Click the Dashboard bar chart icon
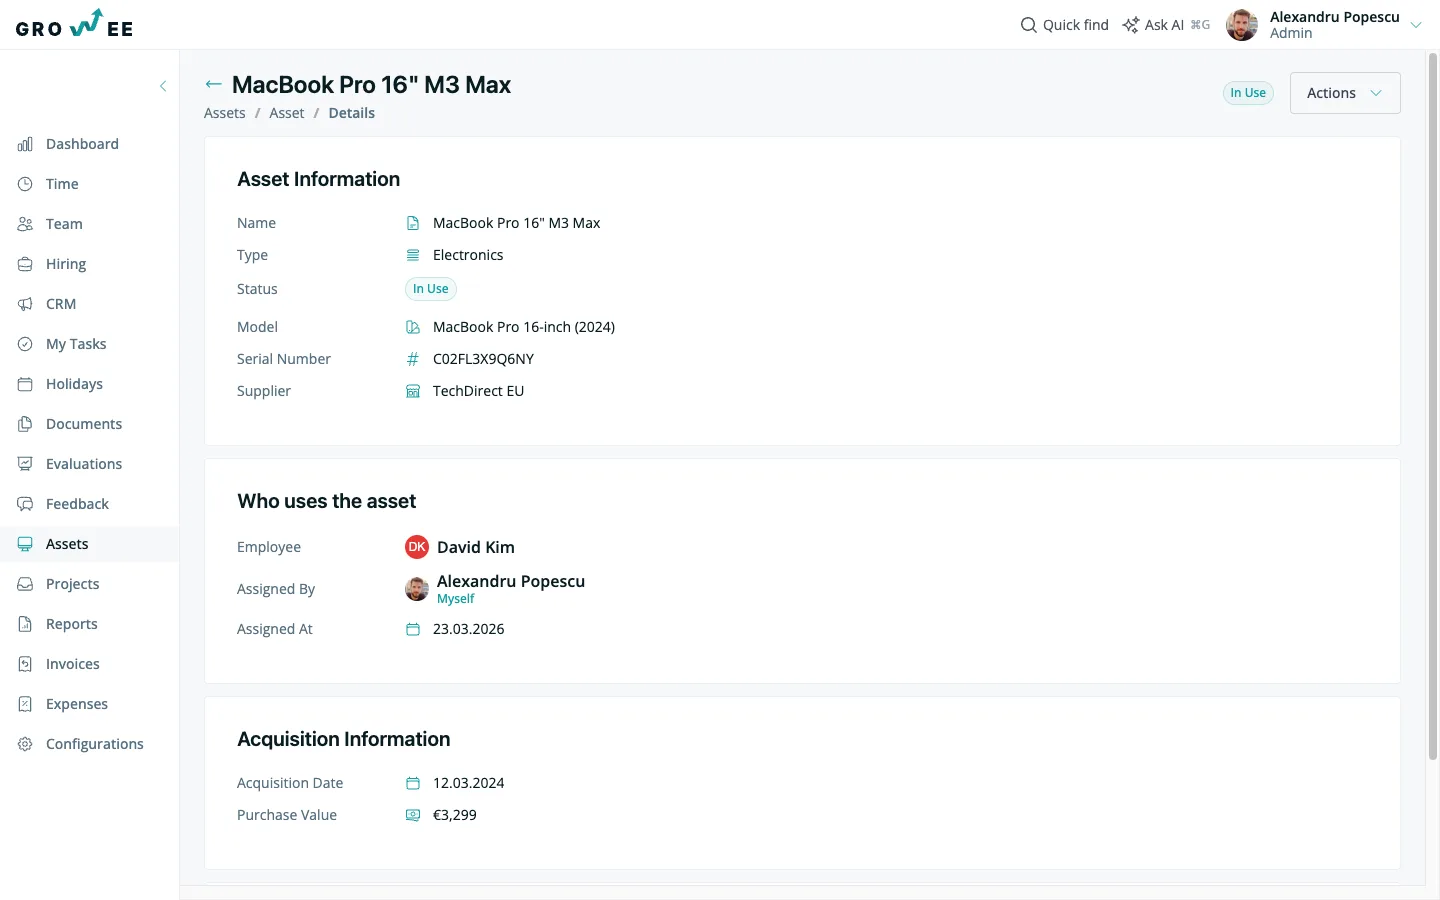Viewport: 1440px width, 900px height. click(25, 144)
